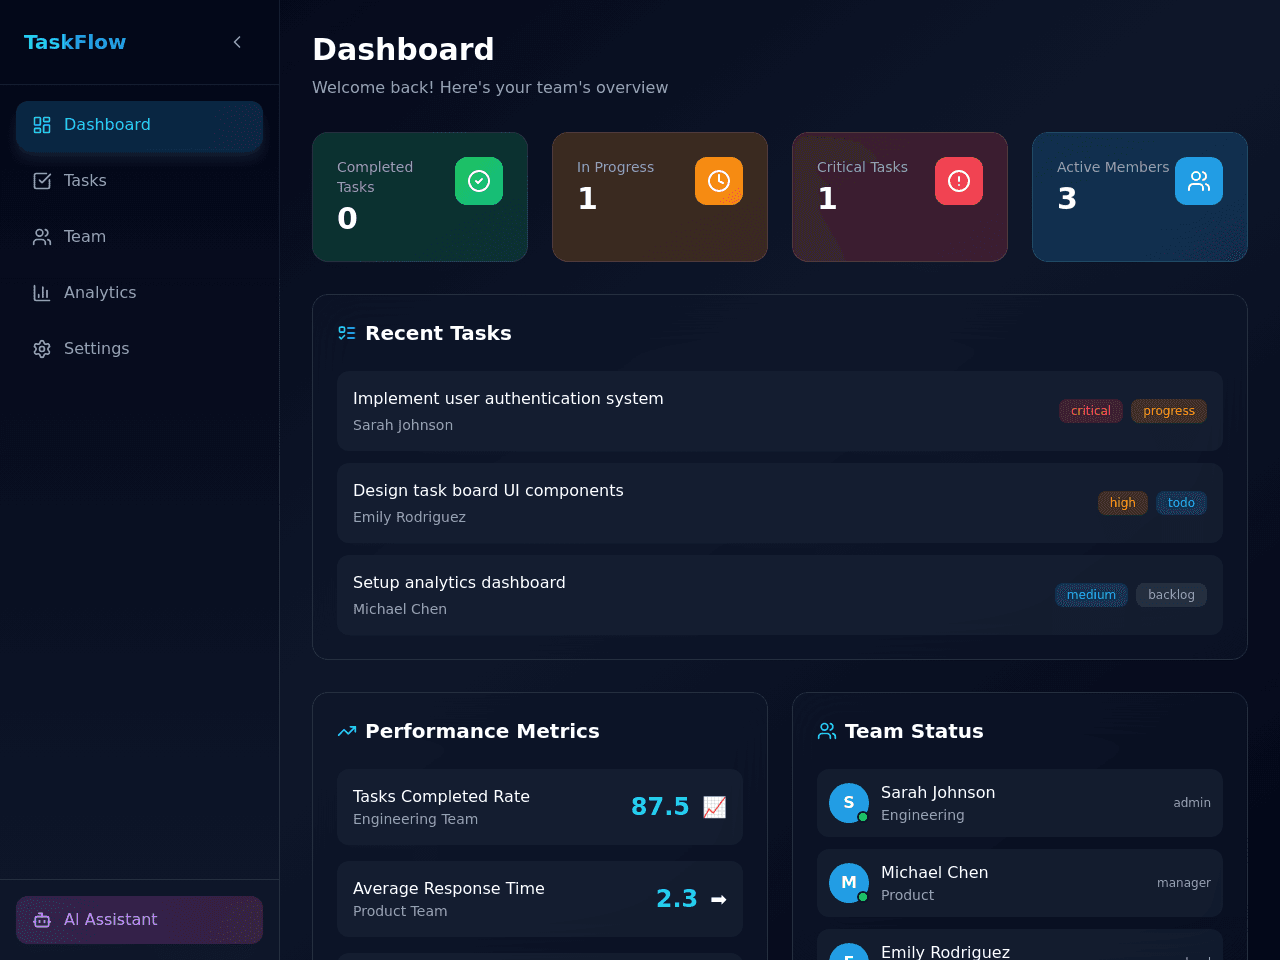The width and height of the screenshot is (1280, 960).
Task: Click the 87.5 metric value
Action: [660, 807]
